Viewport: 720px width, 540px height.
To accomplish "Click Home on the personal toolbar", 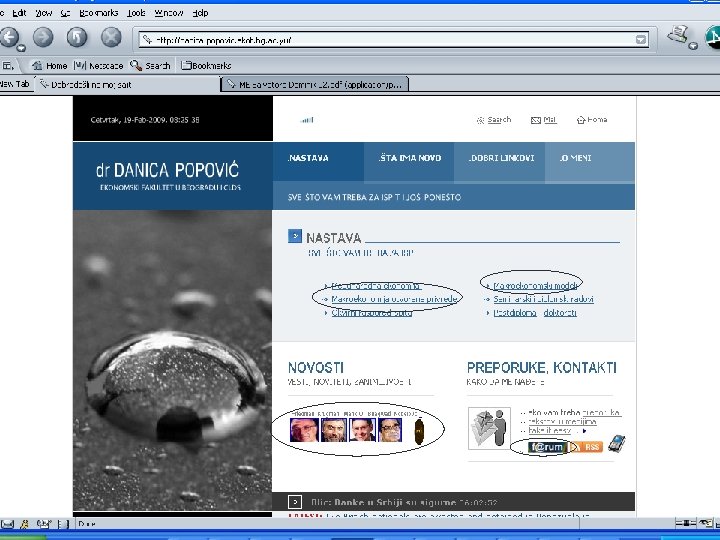I will click(50, 66).
